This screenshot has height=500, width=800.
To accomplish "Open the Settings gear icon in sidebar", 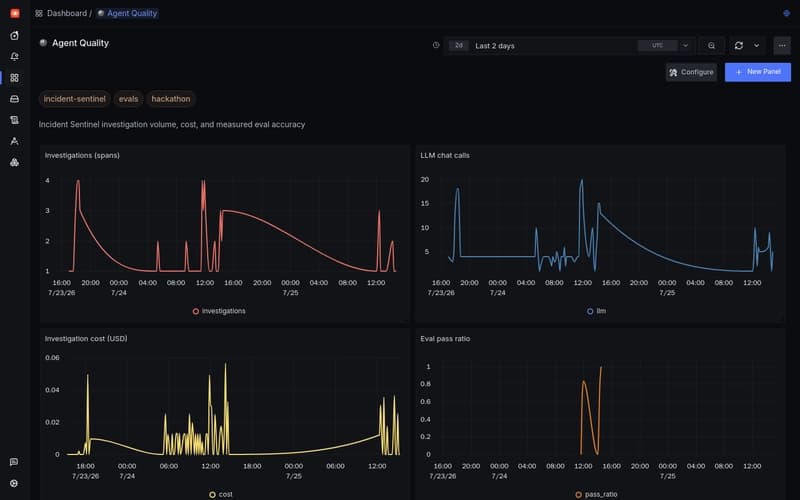I will [x=14, y=483].
